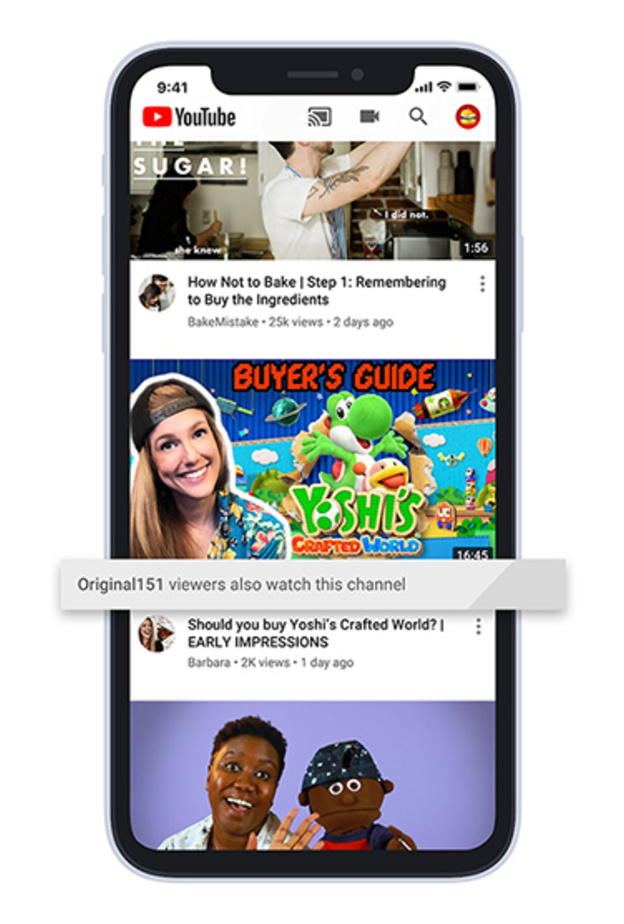Open the account profile avatar

point(468,117)
